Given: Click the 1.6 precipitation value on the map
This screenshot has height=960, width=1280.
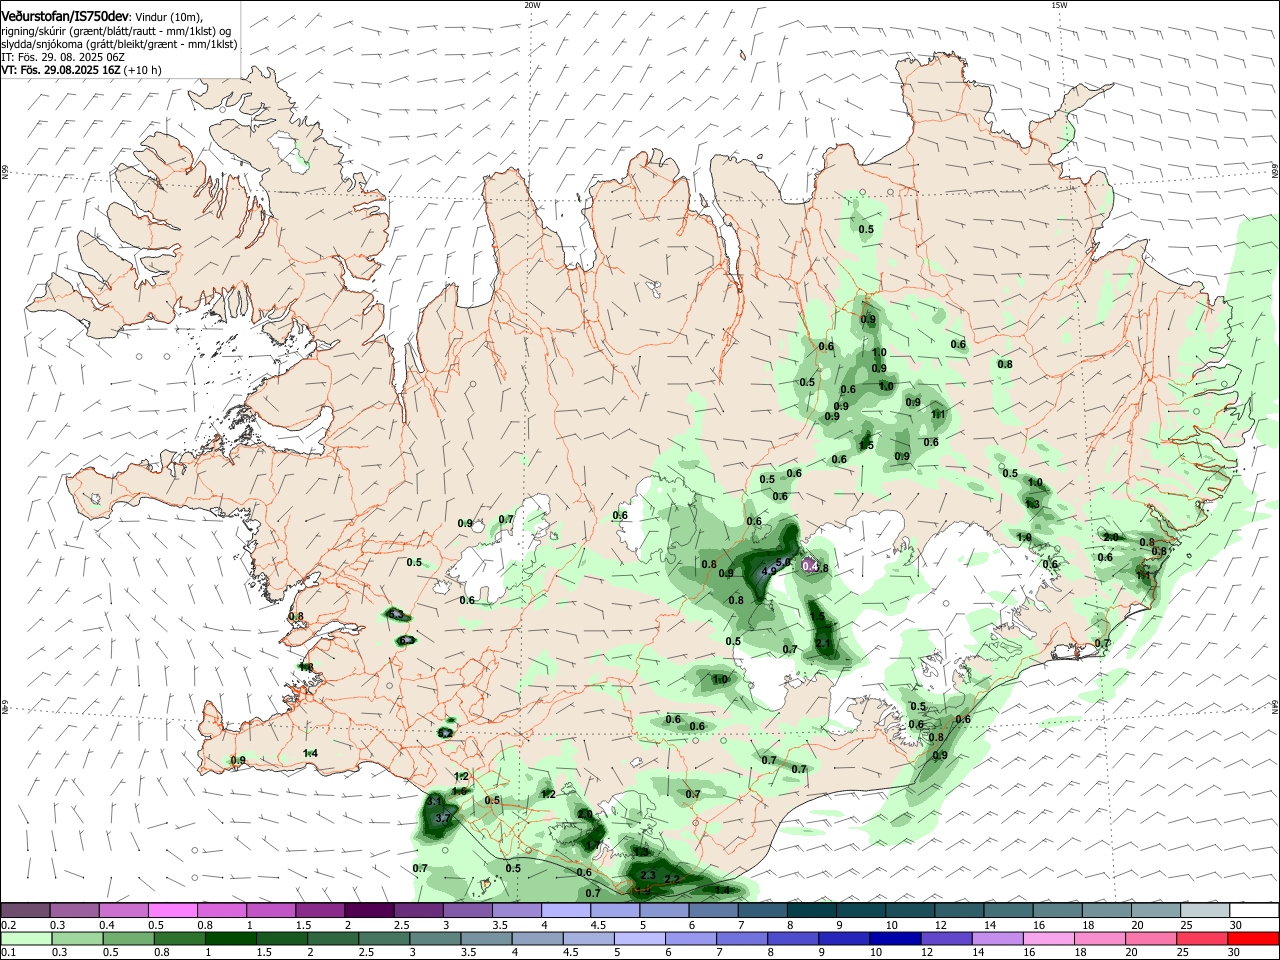Looking at the screenshot, I should (x=459, y=791).
